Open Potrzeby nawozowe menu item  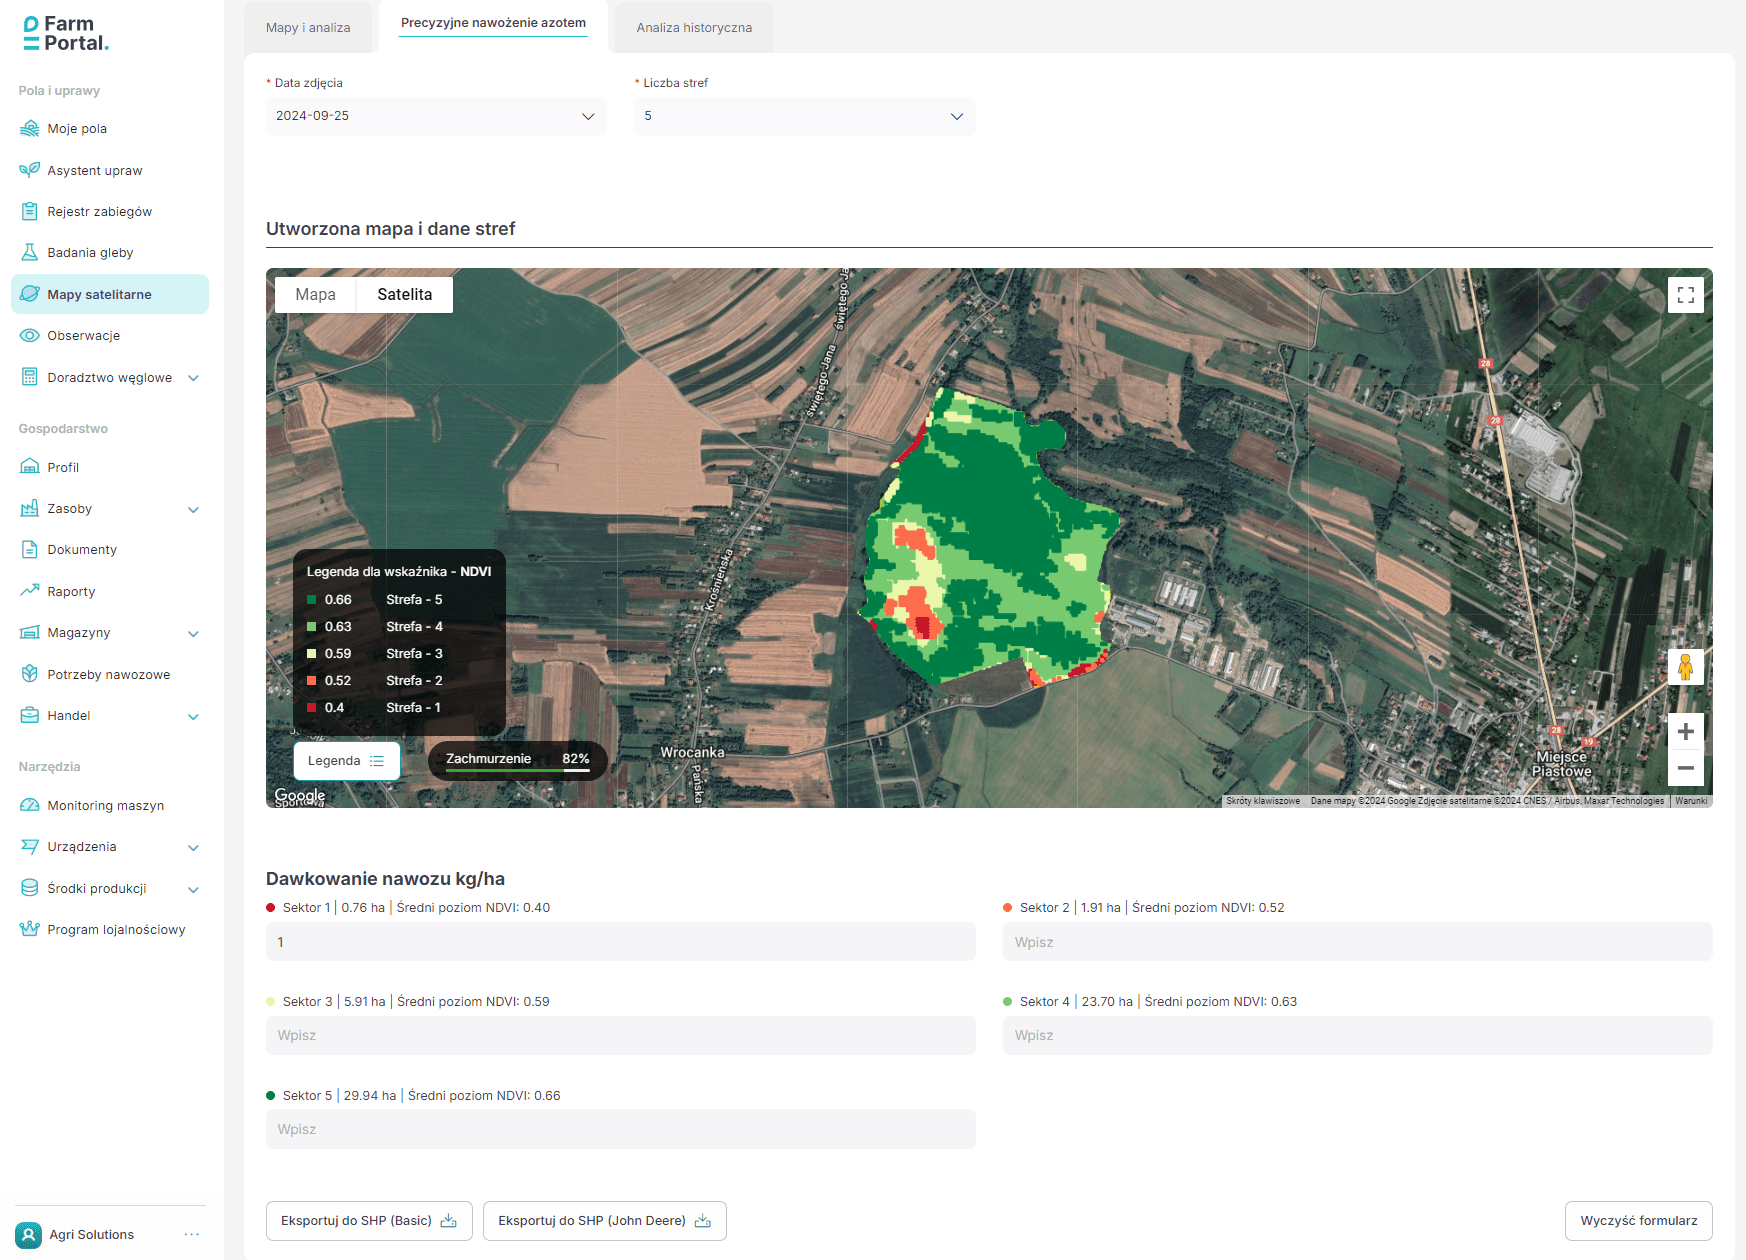coord(110,675)
